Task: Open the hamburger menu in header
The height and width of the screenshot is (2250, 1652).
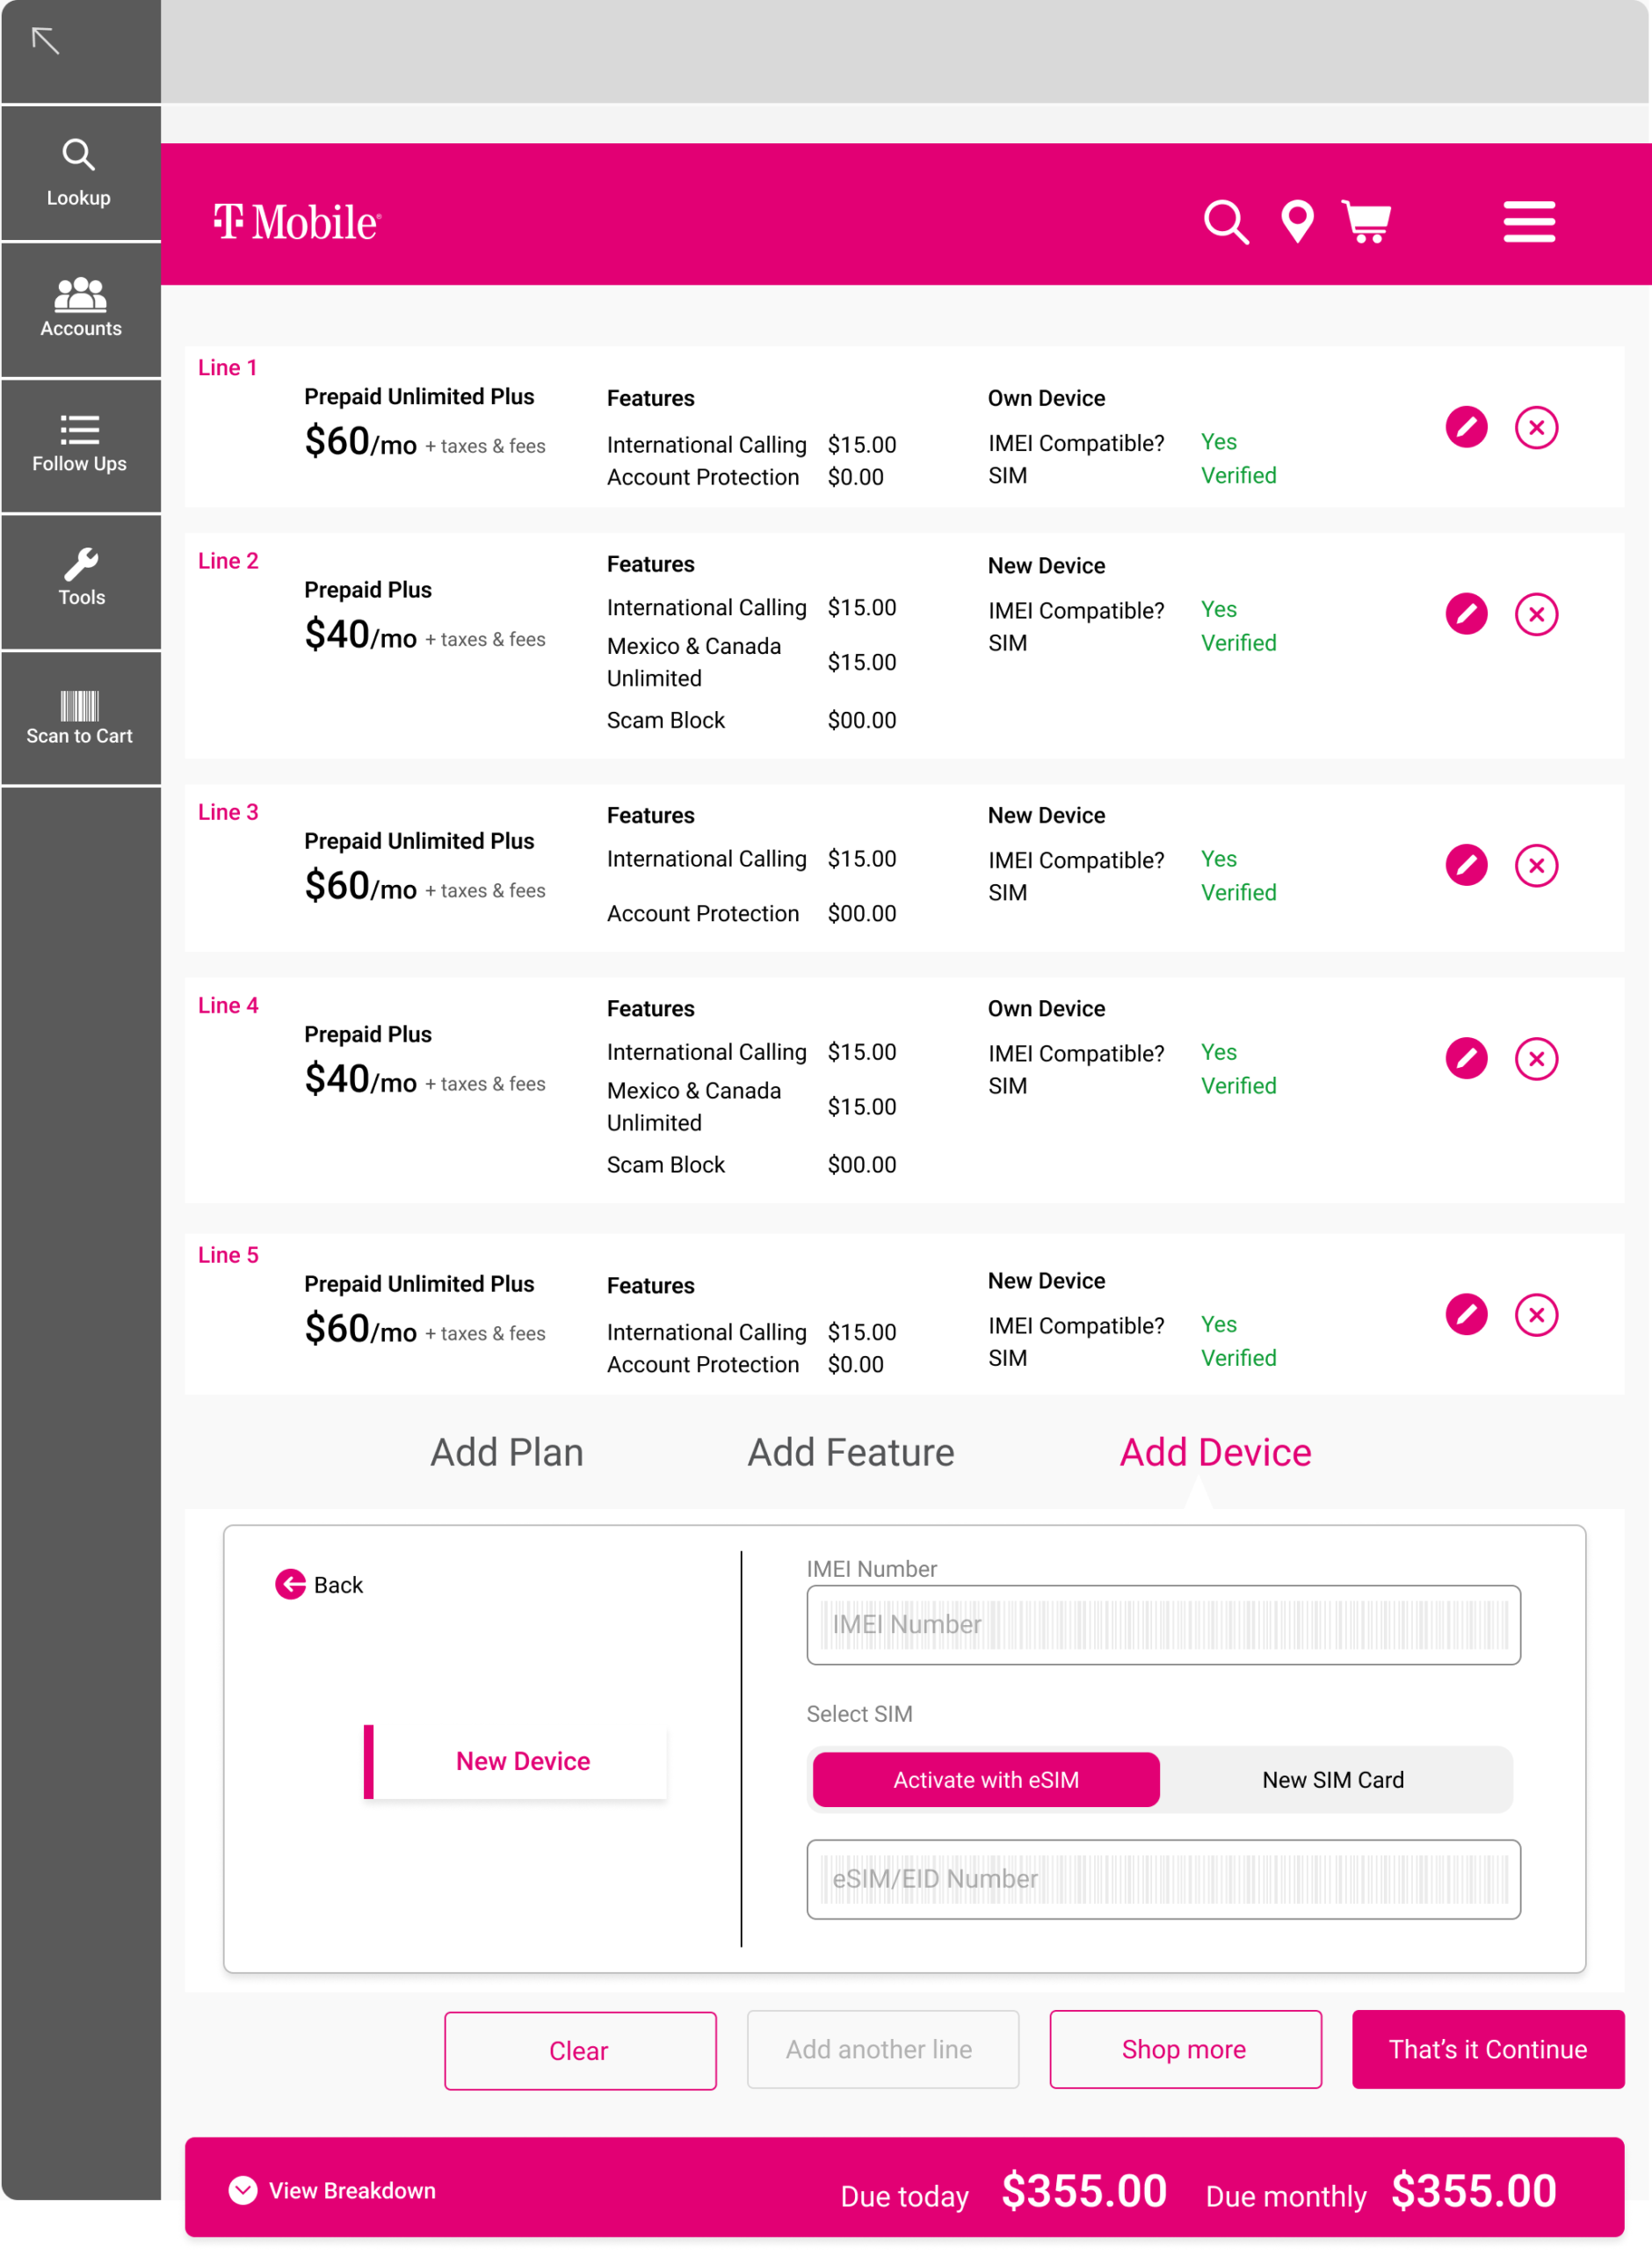Action: [1528, 222]
